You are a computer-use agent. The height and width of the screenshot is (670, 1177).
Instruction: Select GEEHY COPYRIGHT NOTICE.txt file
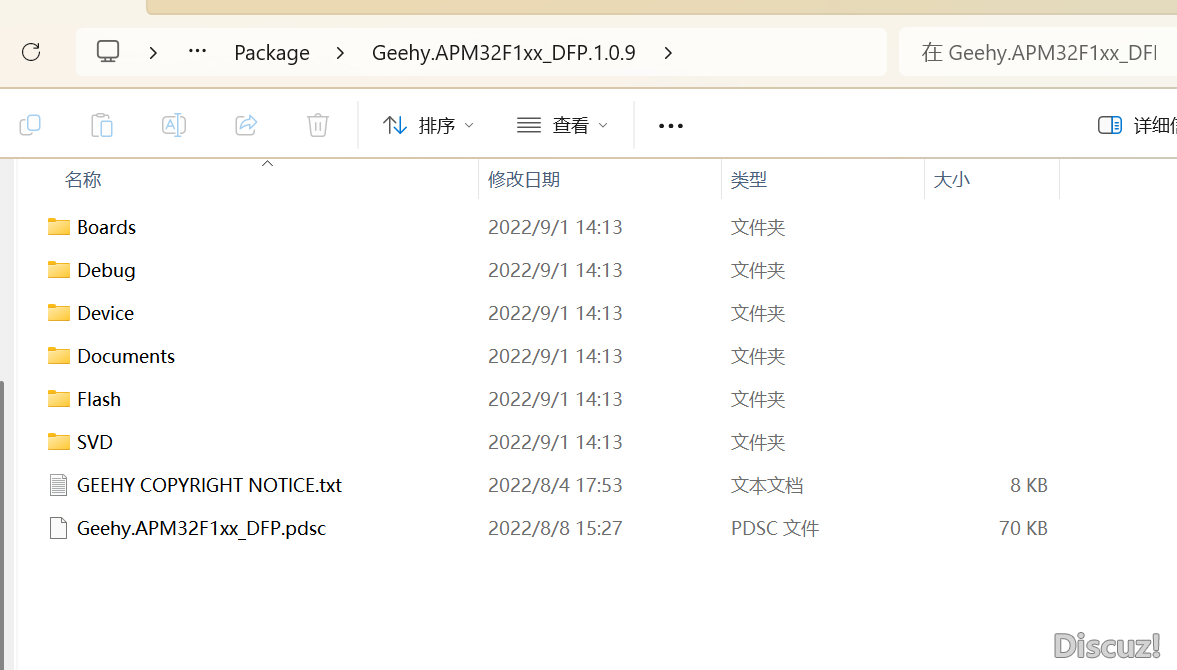pos(209,485)
